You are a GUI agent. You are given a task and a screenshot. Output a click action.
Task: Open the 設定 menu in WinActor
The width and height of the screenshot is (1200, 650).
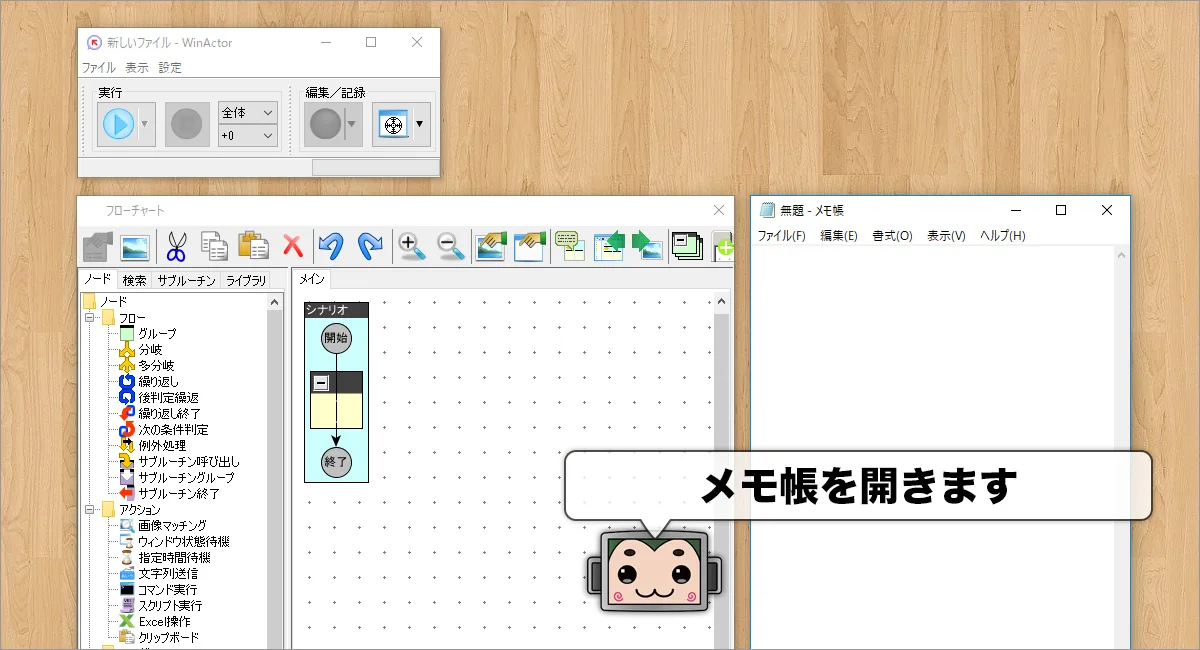click(x=170, y=68)
